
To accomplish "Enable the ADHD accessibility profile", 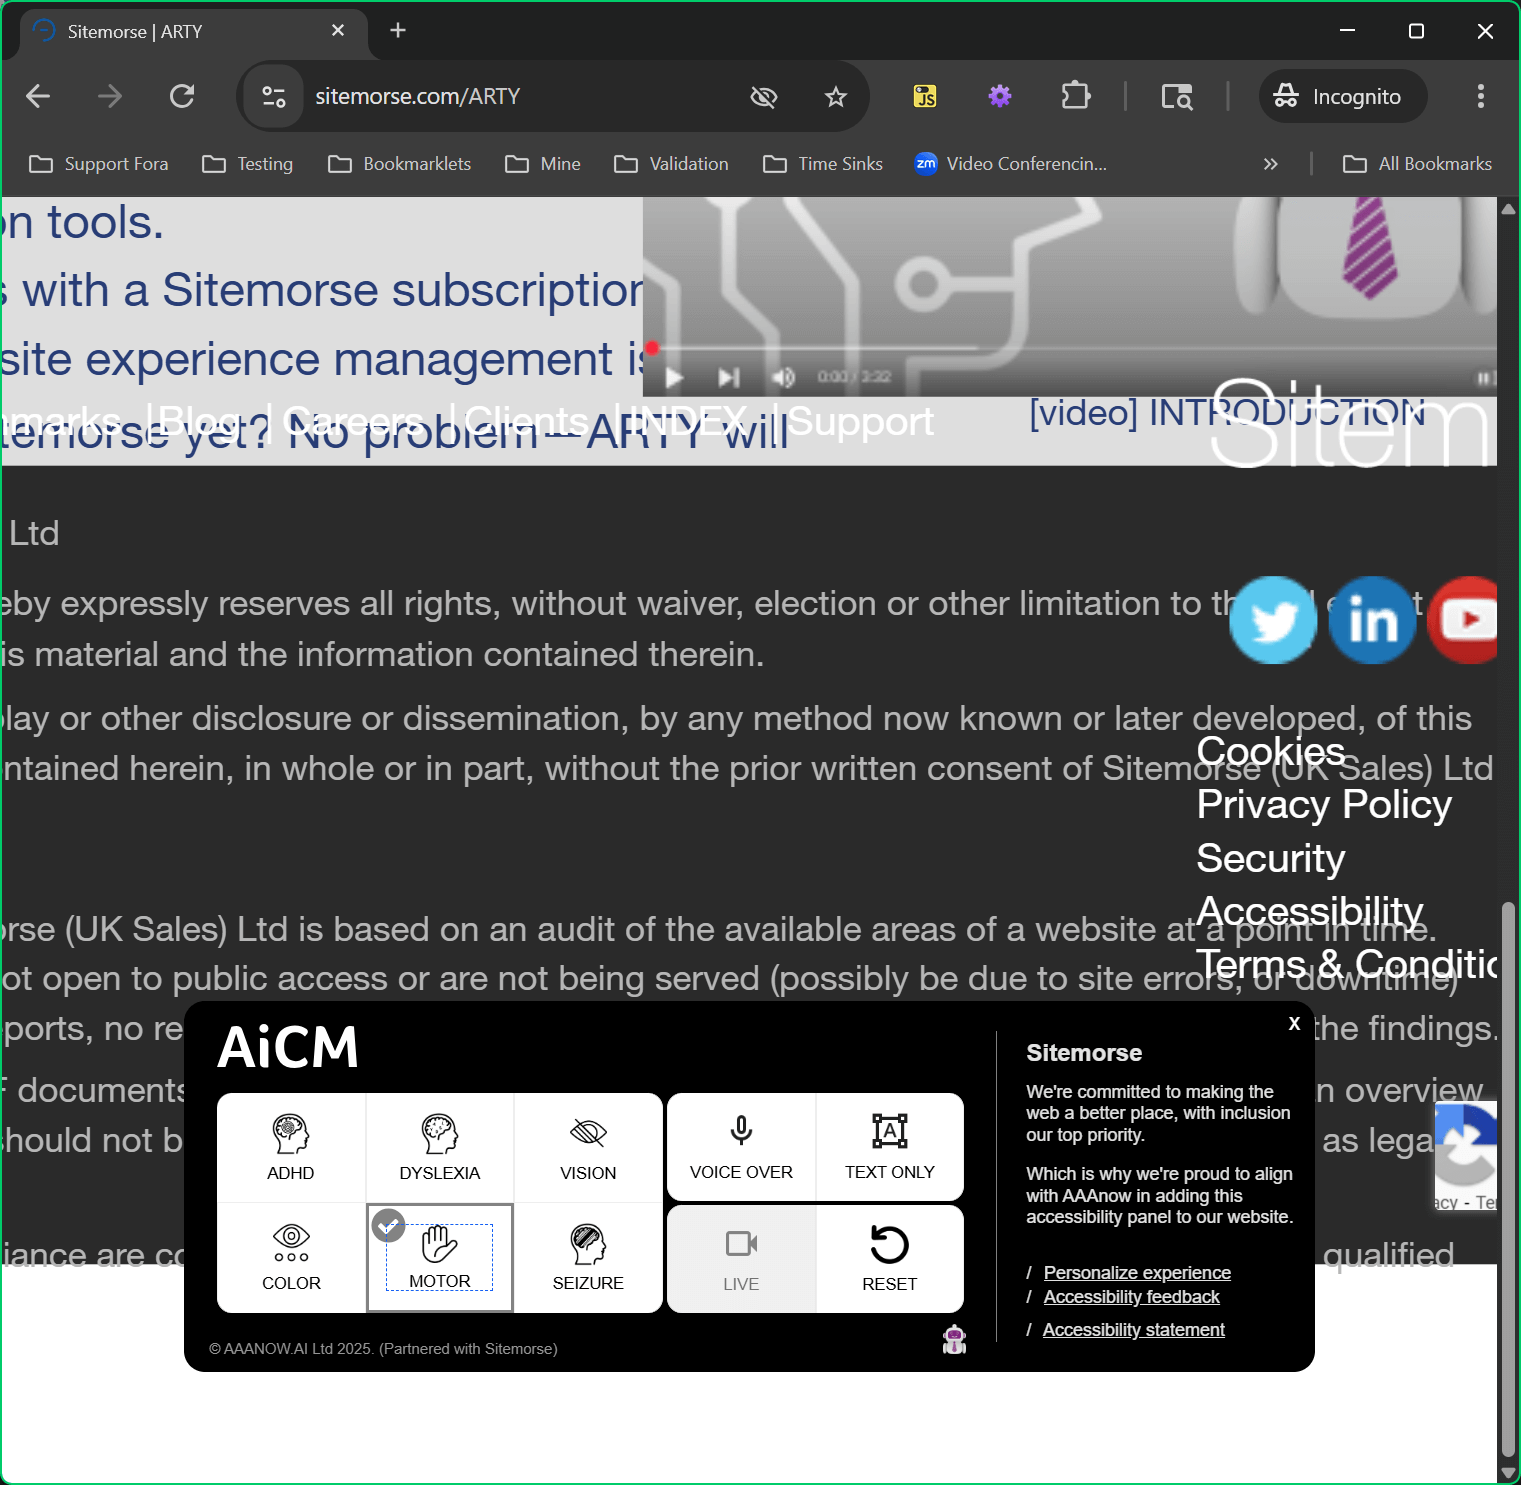I will pos(291,1148).
